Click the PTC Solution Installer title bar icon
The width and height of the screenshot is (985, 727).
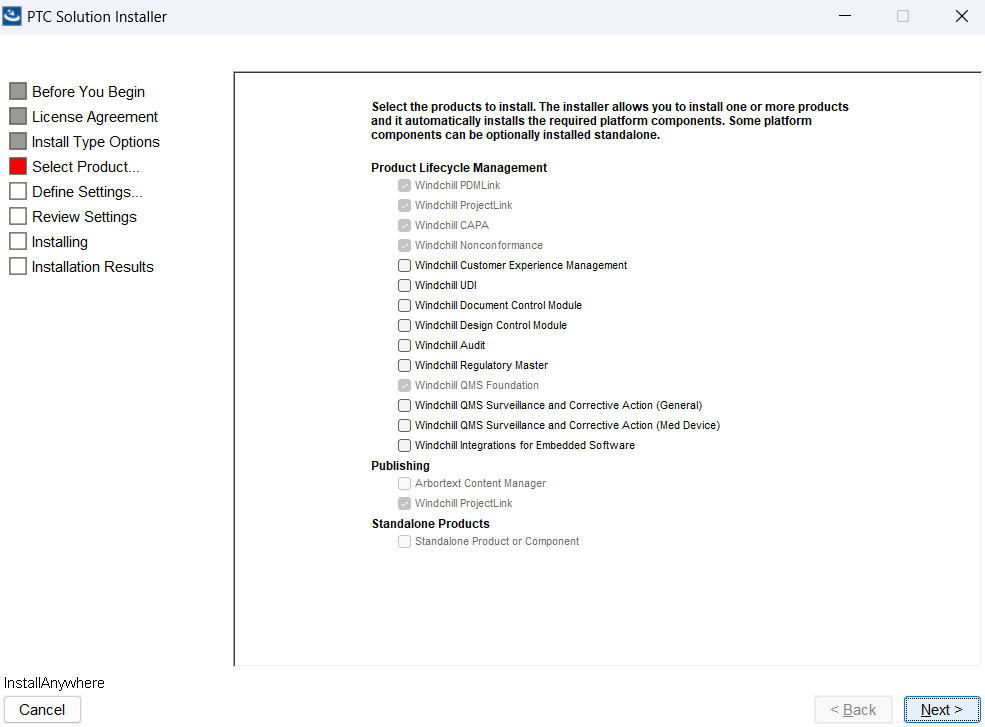[12, 16]
